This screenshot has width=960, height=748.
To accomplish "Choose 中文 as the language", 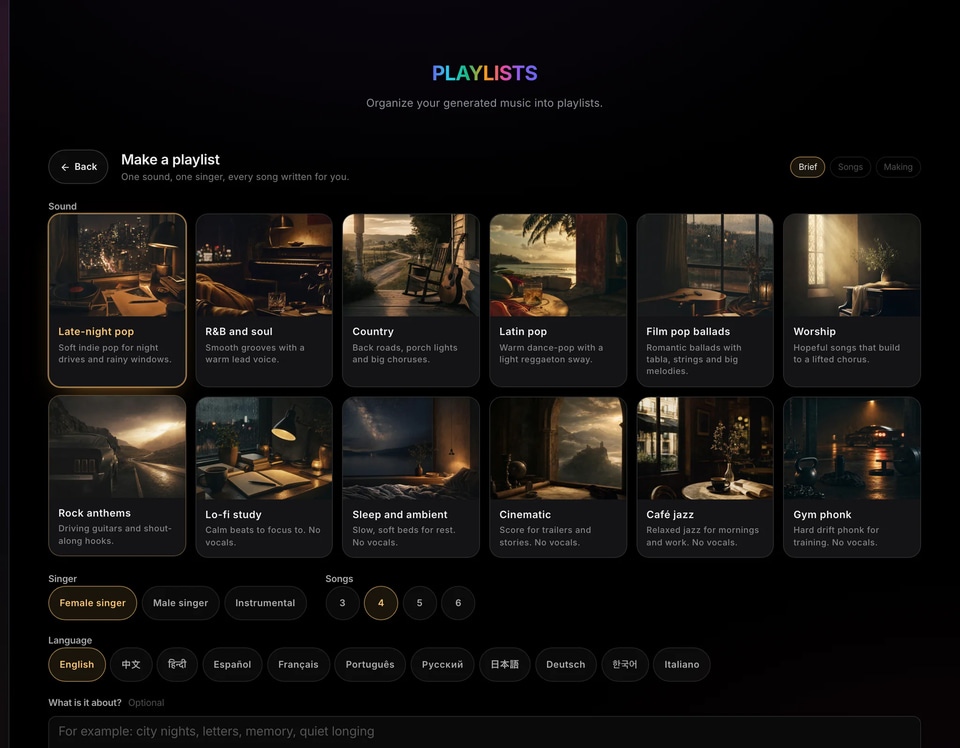I will 131,665.
